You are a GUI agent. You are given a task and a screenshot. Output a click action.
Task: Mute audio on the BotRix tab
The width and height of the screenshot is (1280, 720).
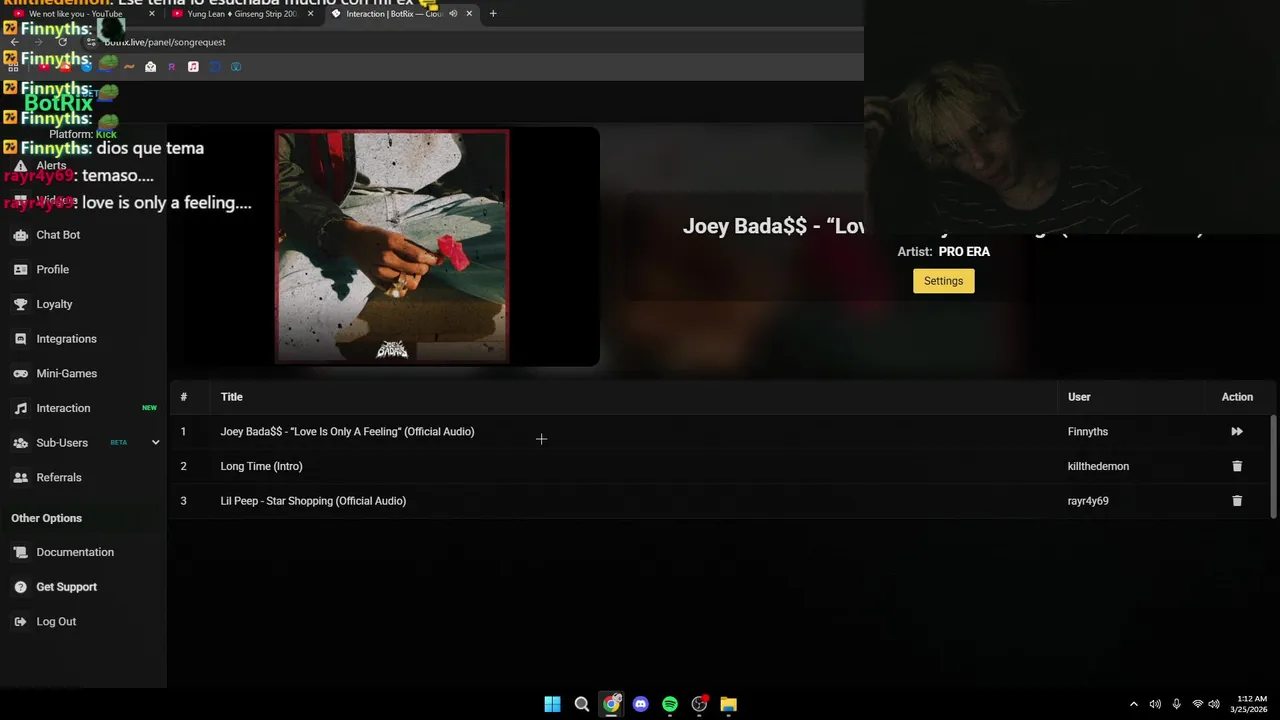click(453, 14)
